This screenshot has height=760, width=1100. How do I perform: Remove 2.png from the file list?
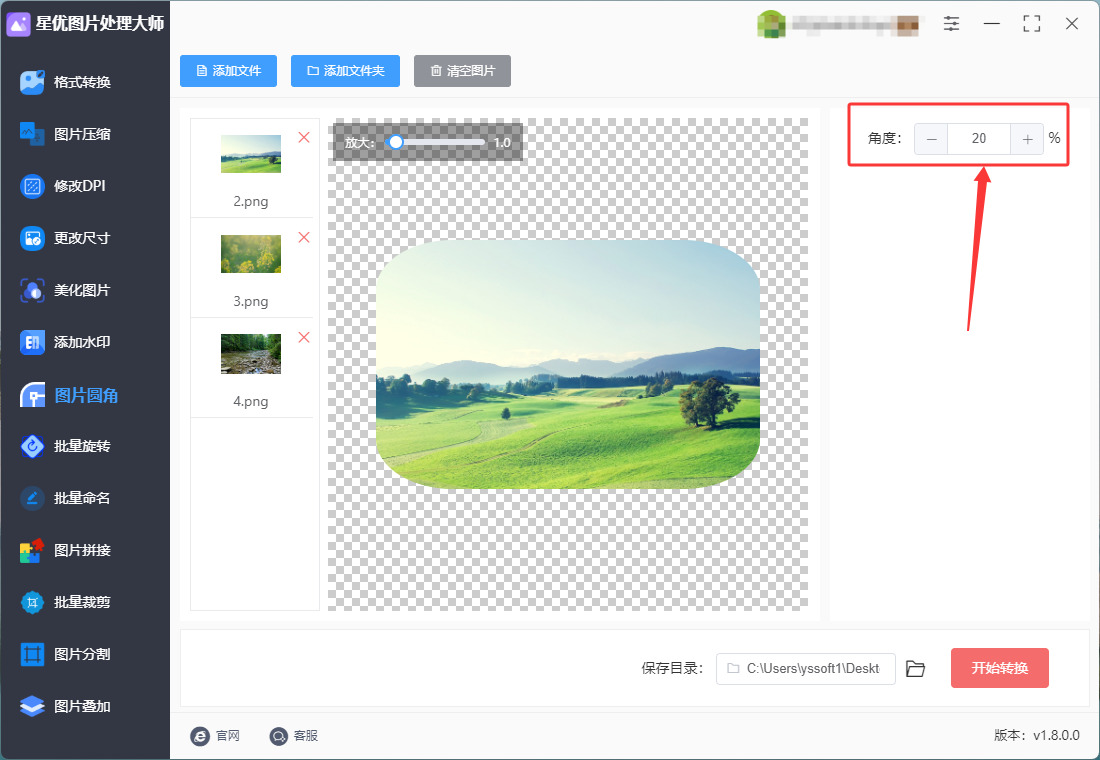[x=304, y=138]
